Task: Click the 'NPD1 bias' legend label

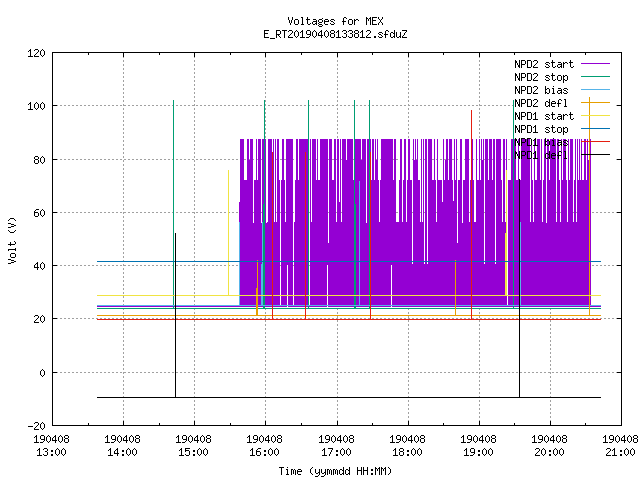Action: point(541,142)
